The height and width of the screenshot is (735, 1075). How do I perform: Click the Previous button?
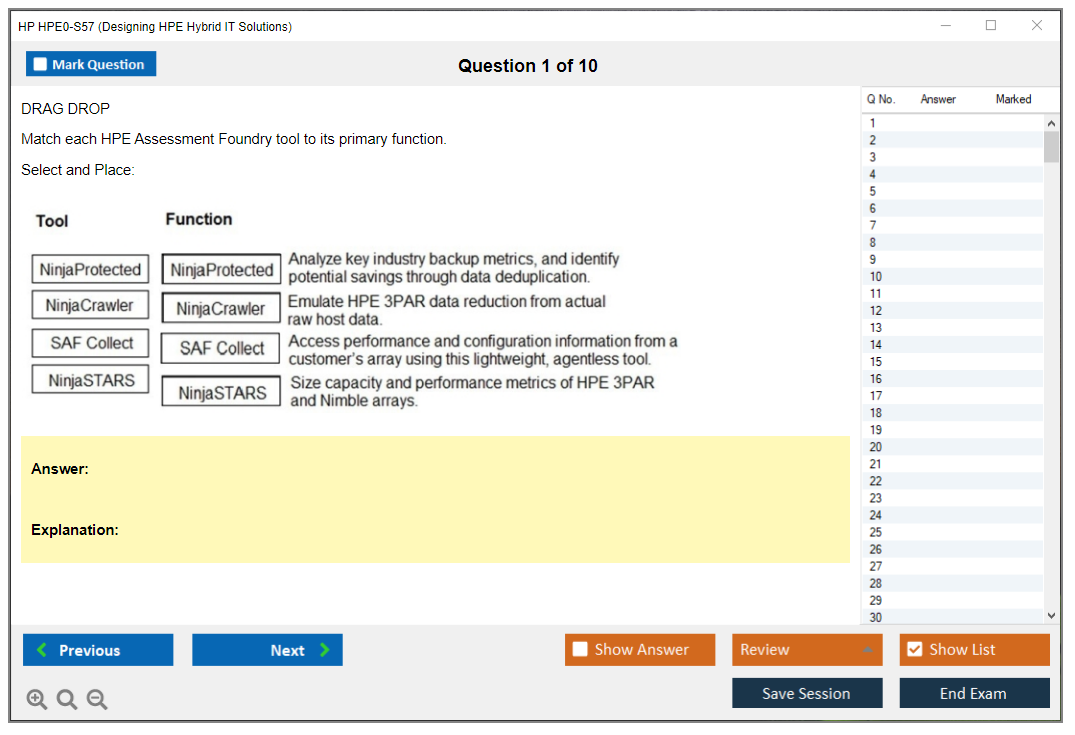98,650
